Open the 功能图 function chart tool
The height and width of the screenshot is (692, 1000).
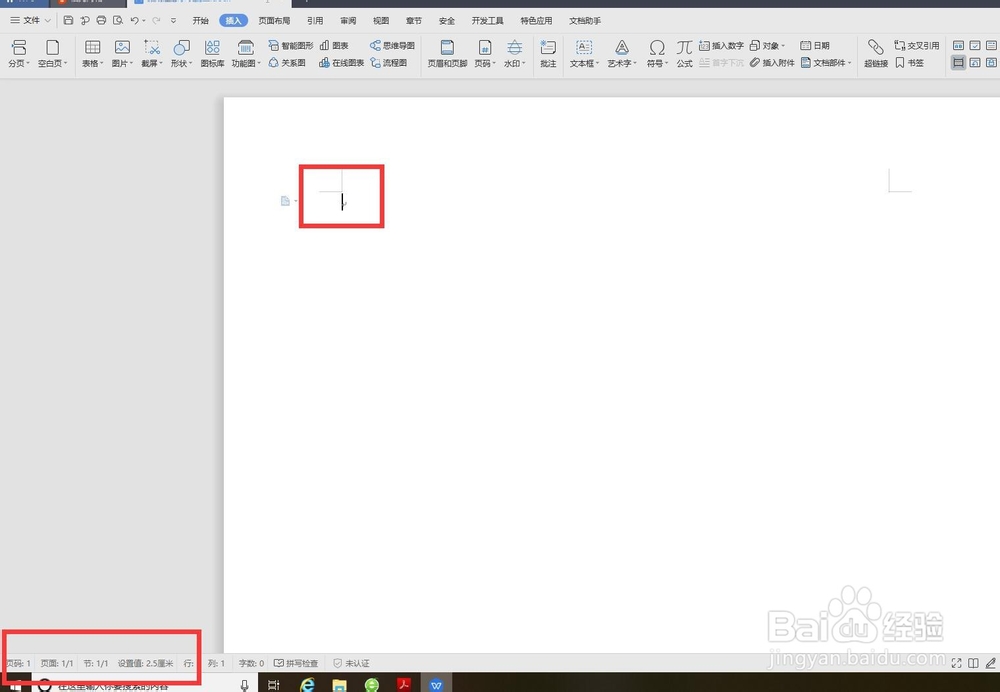pyautogui.click(x=246, y=53)
